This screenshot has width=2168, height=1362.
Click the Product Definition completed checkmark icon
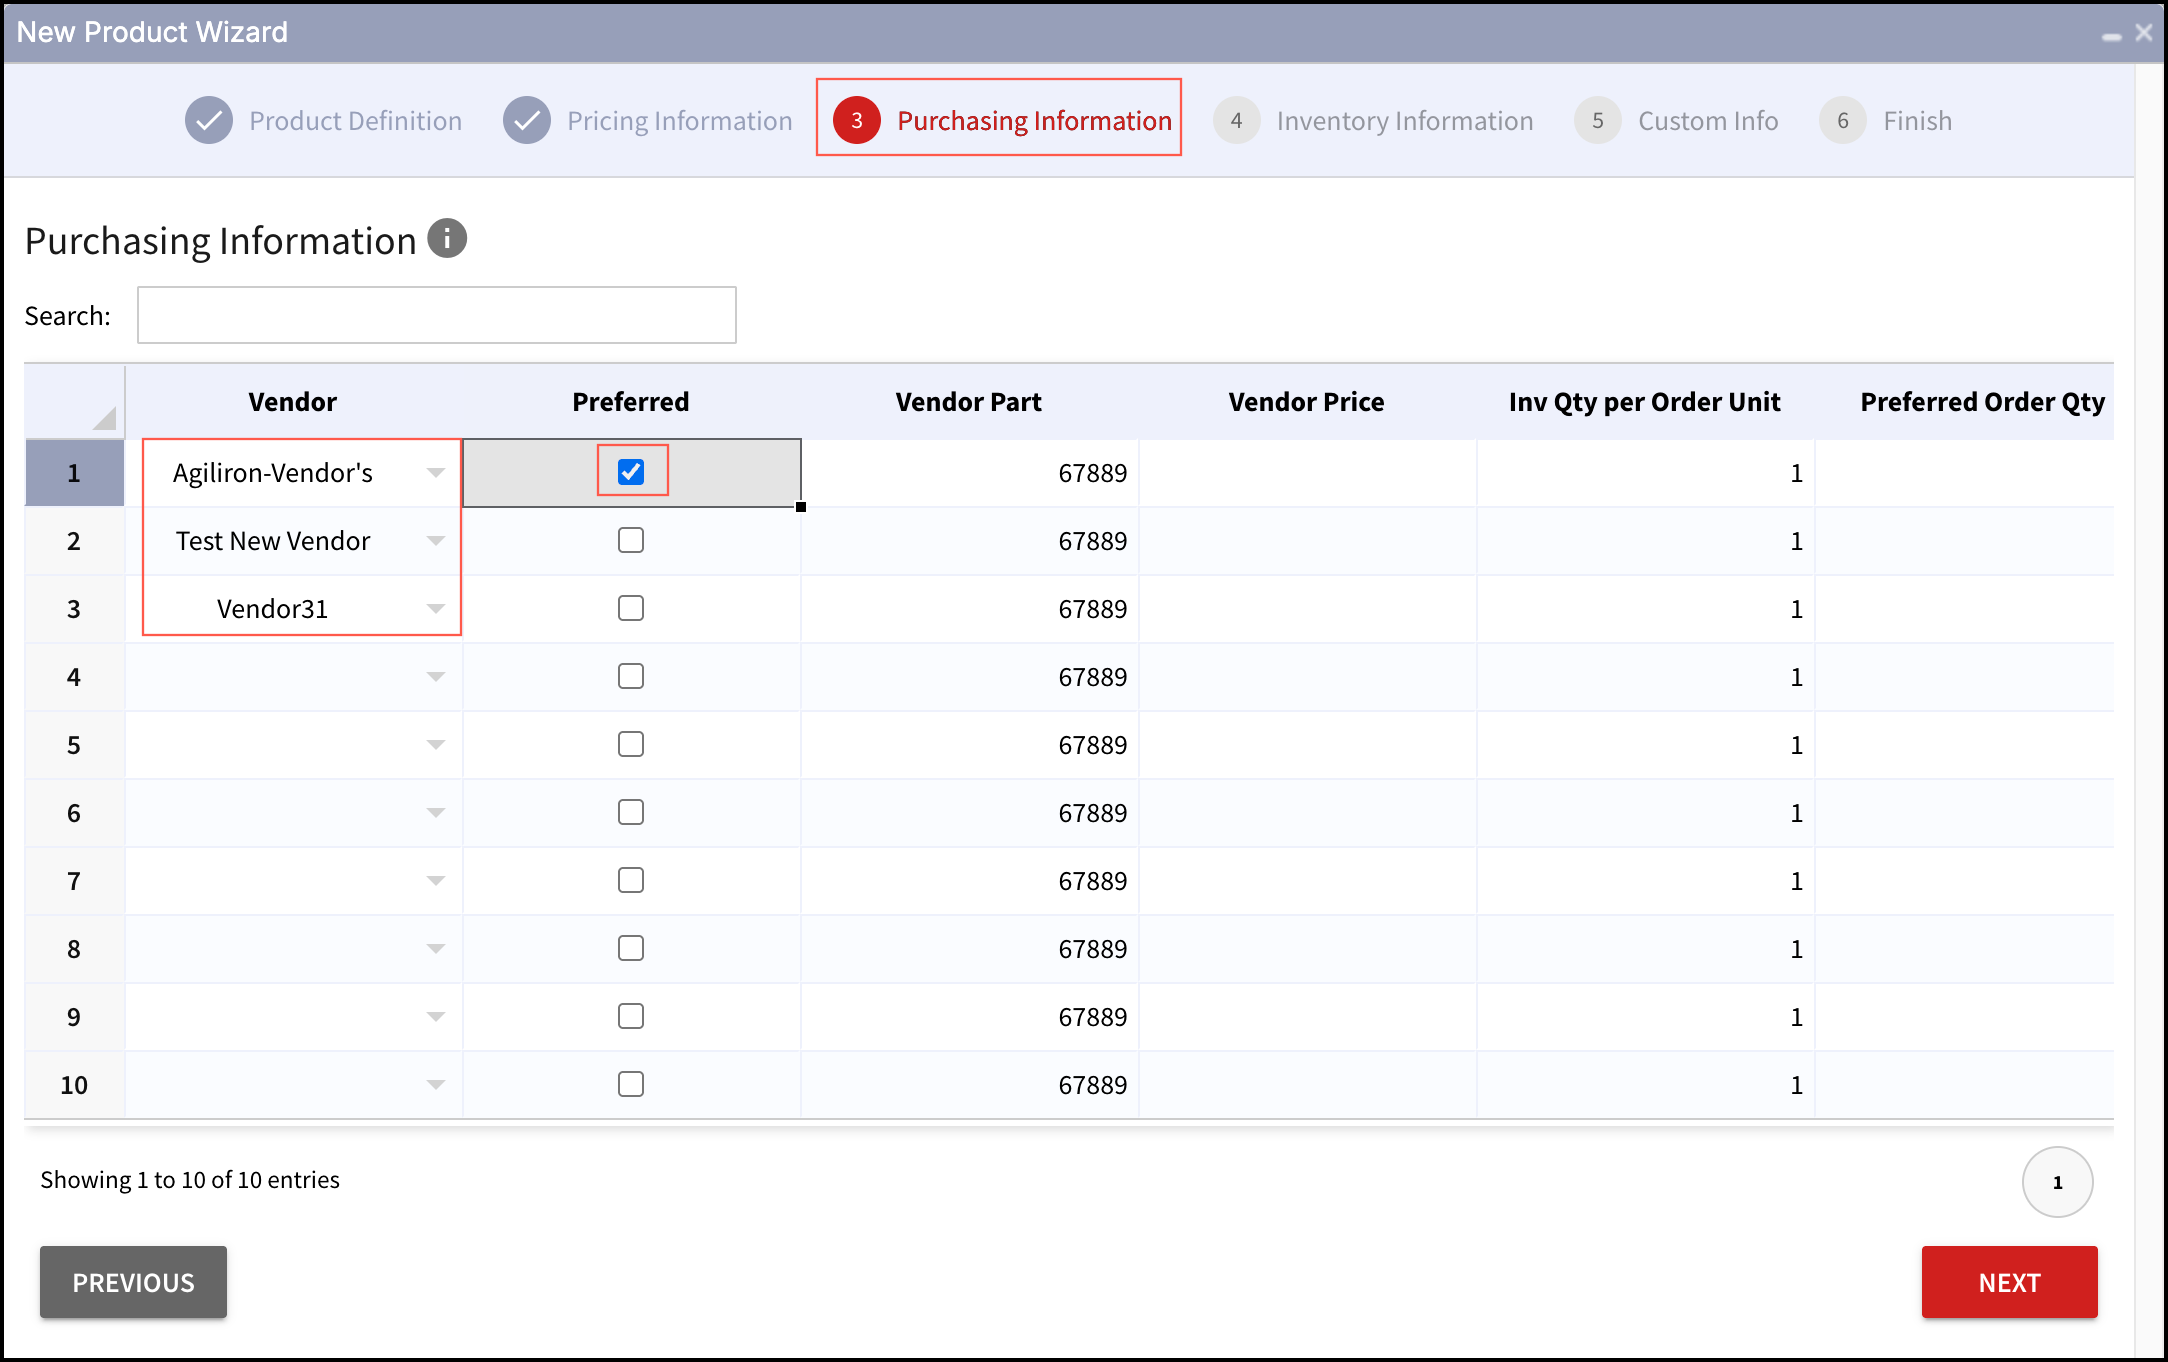(209, 121)
